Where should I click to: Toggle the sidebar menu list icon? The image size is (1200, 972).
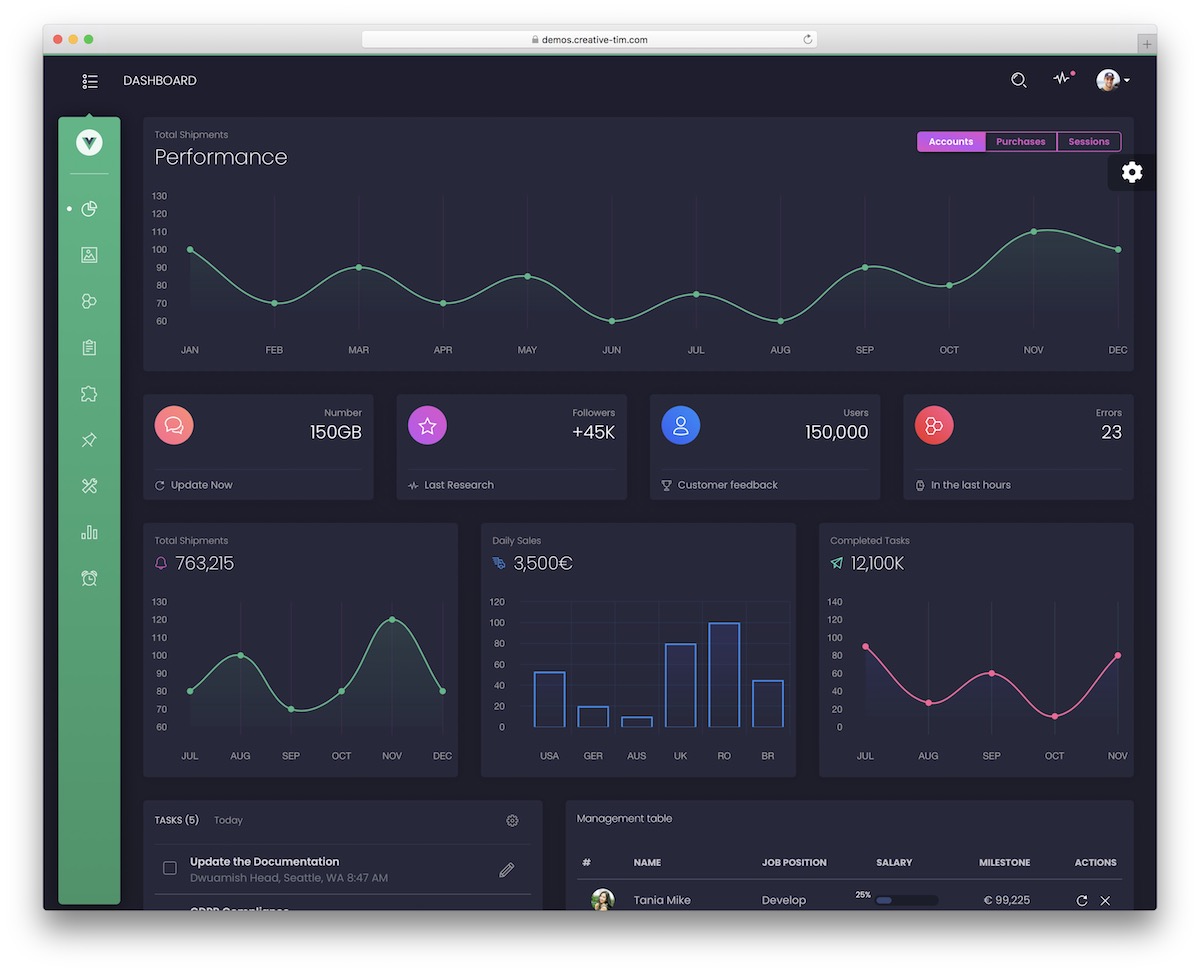90,81
